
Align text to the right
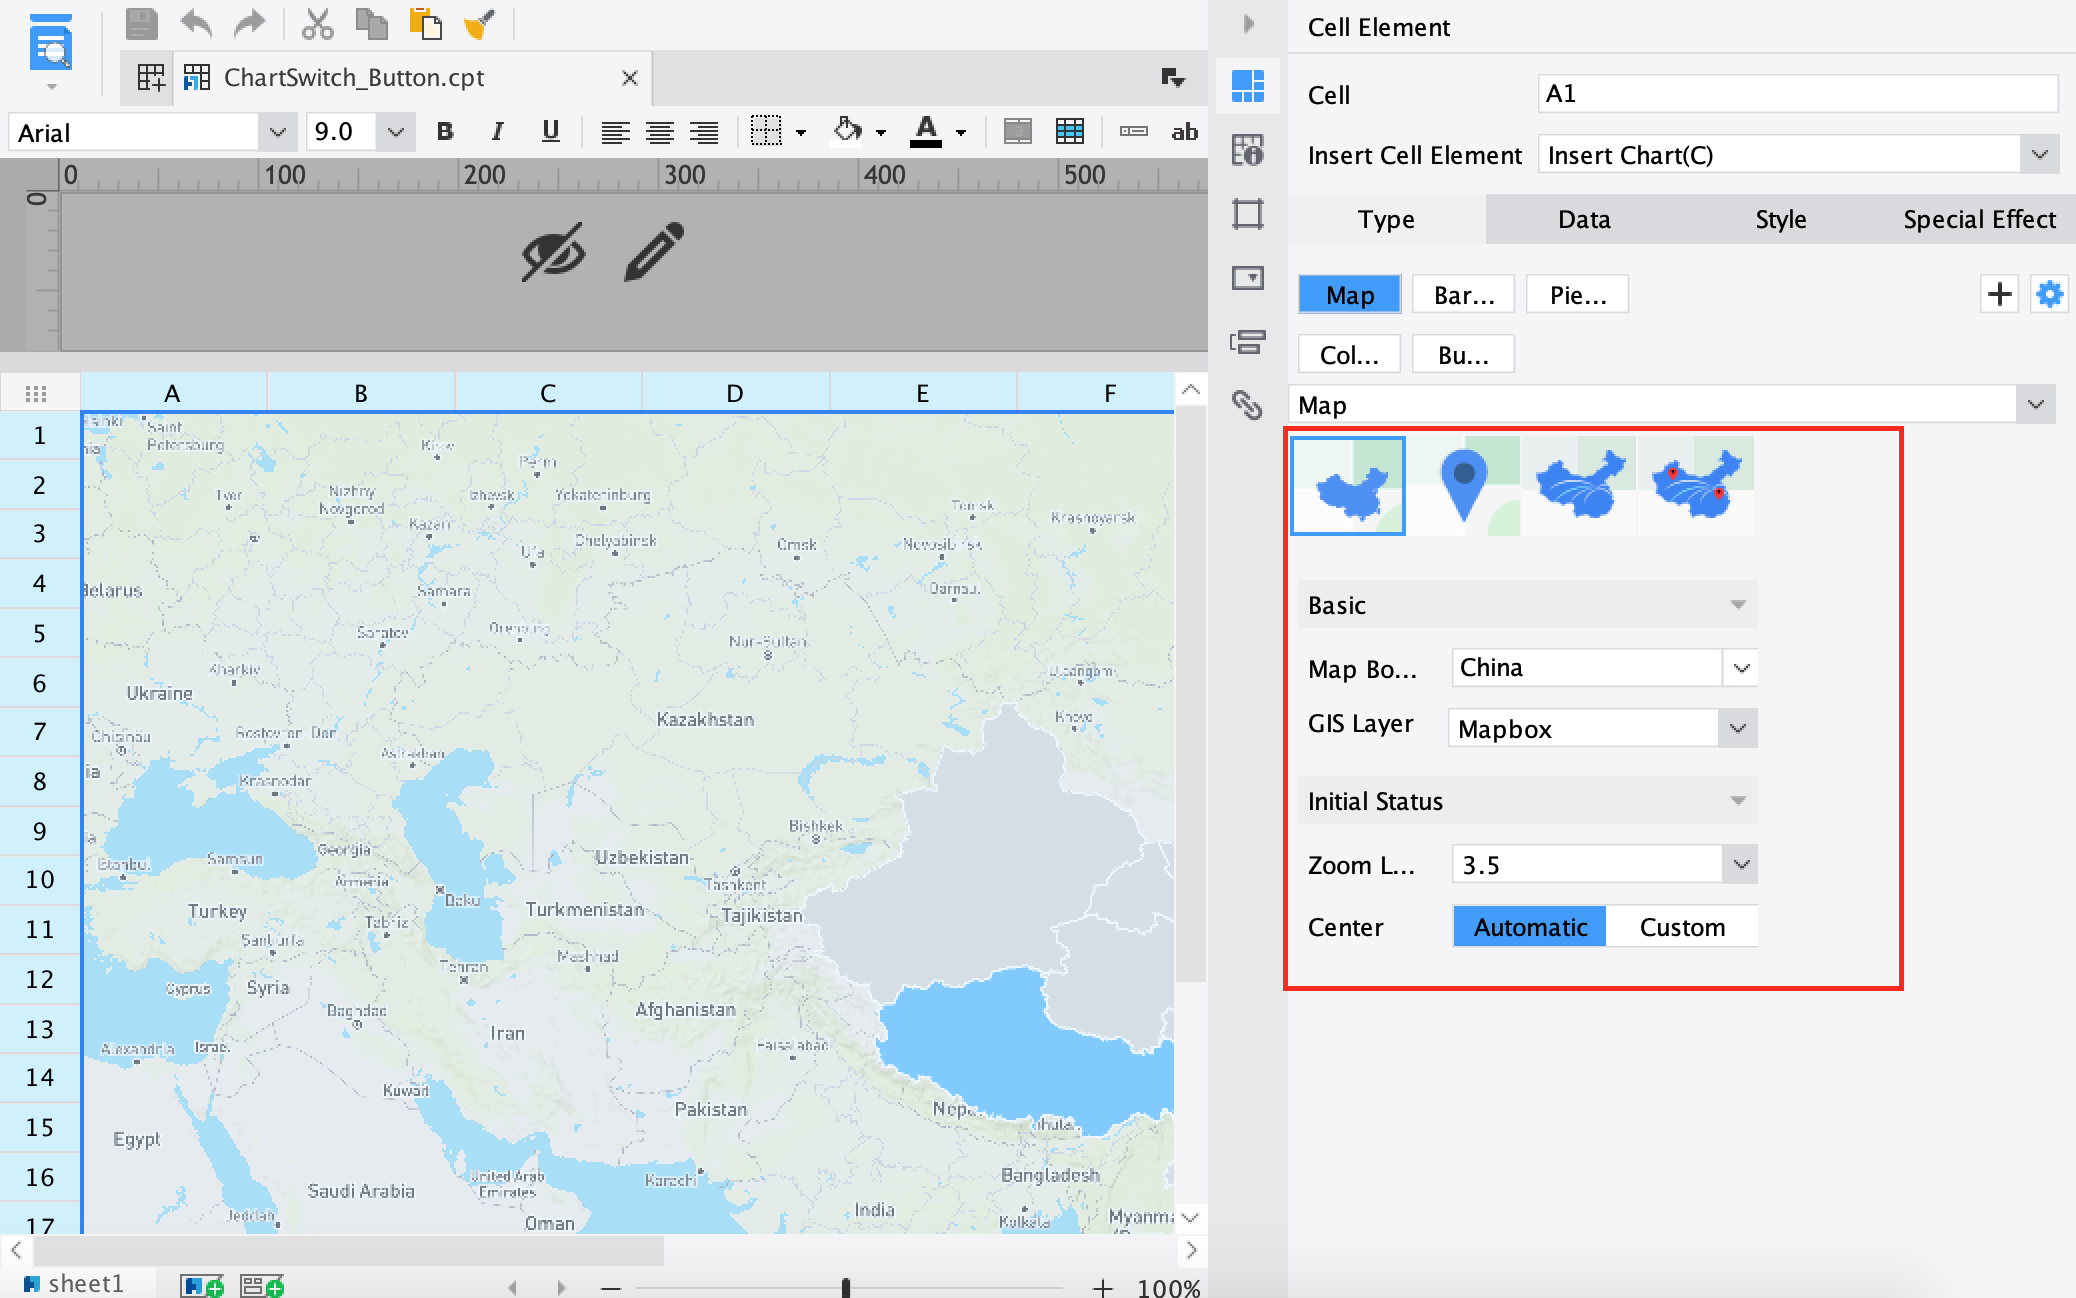(x=704, y=132)
